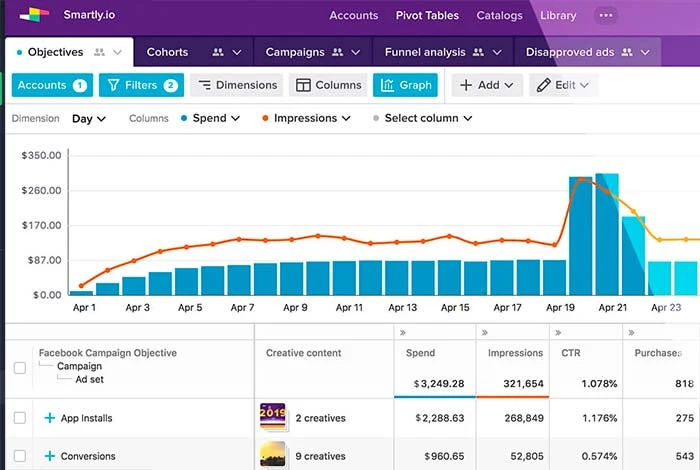Open the three-dot more menu in header
The width and height of the screenshot is (700, 470).
point(605,16)
